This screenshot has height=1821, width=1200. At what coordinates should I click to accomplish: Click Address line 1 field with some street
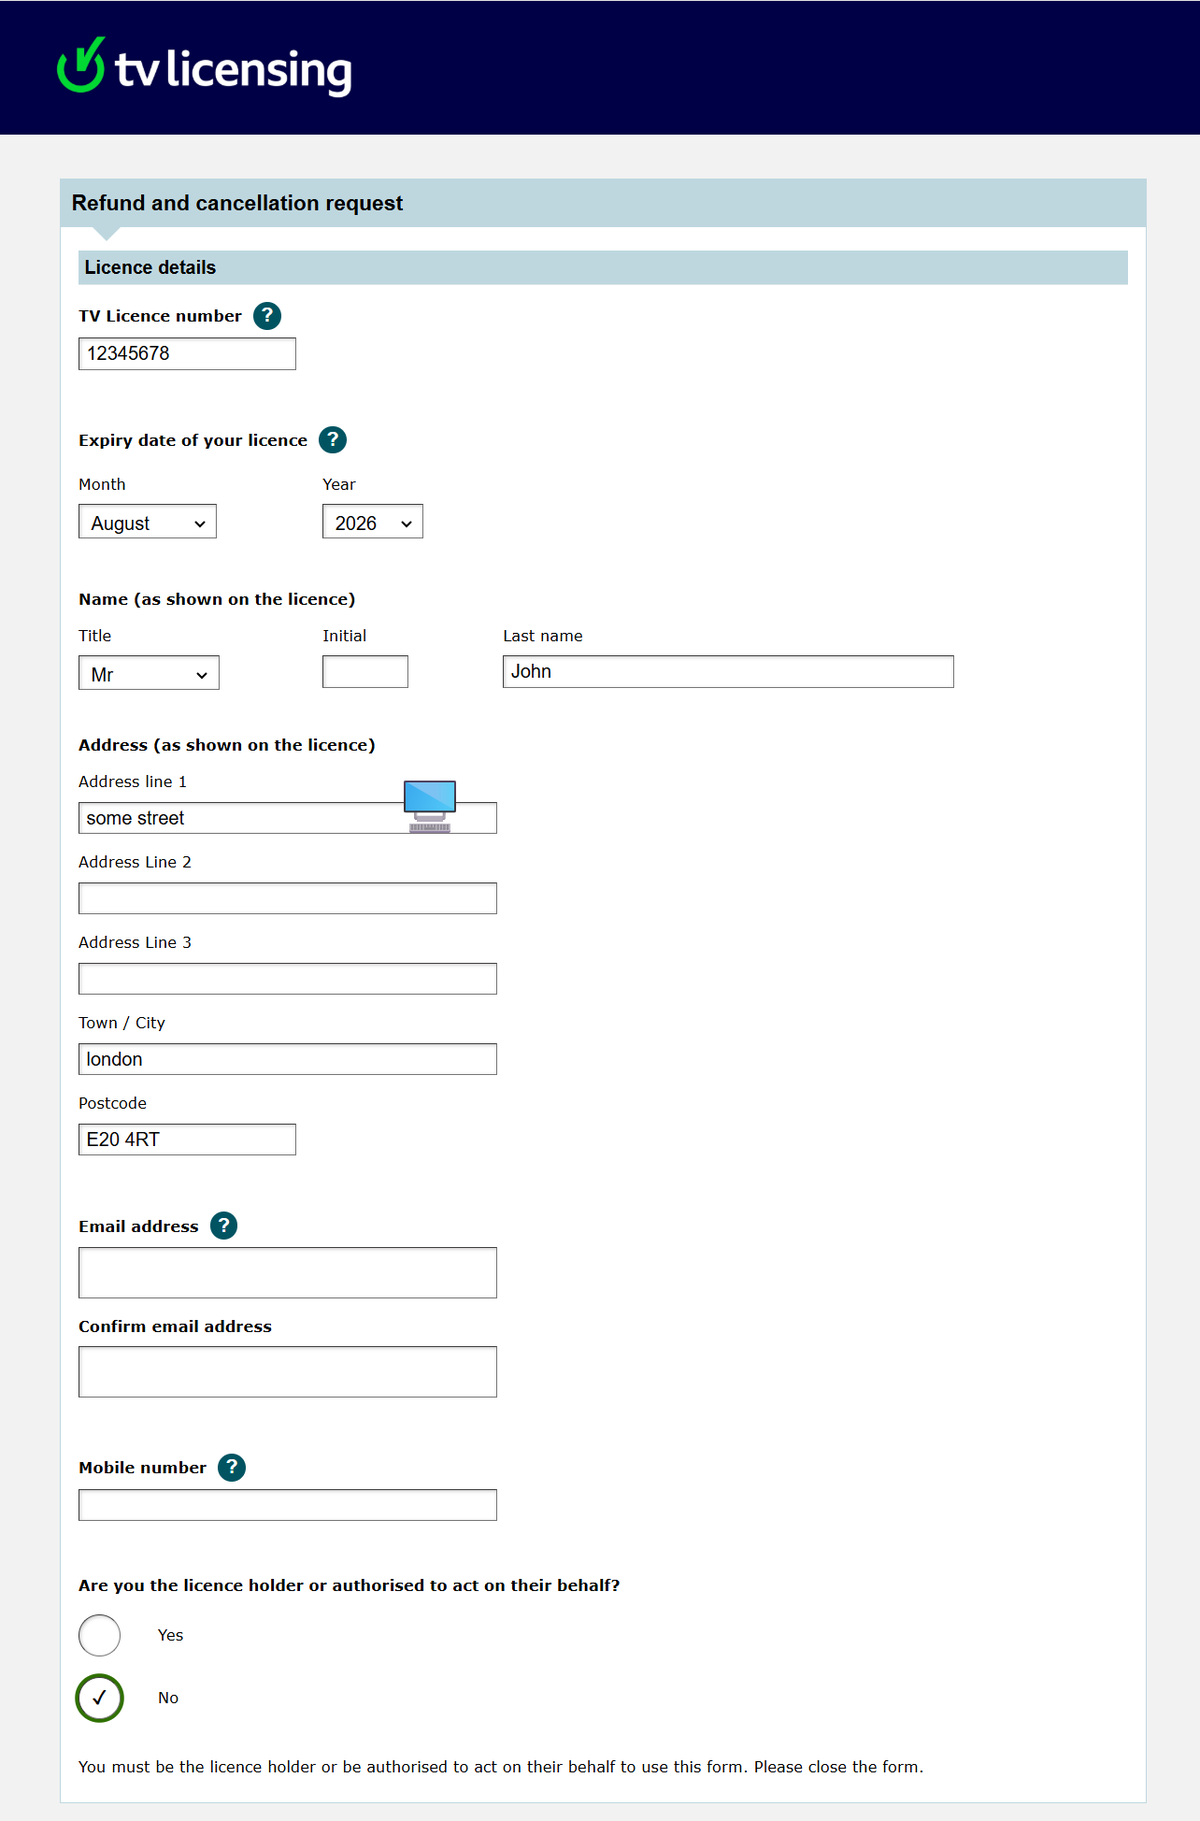[x=288, y=818]
